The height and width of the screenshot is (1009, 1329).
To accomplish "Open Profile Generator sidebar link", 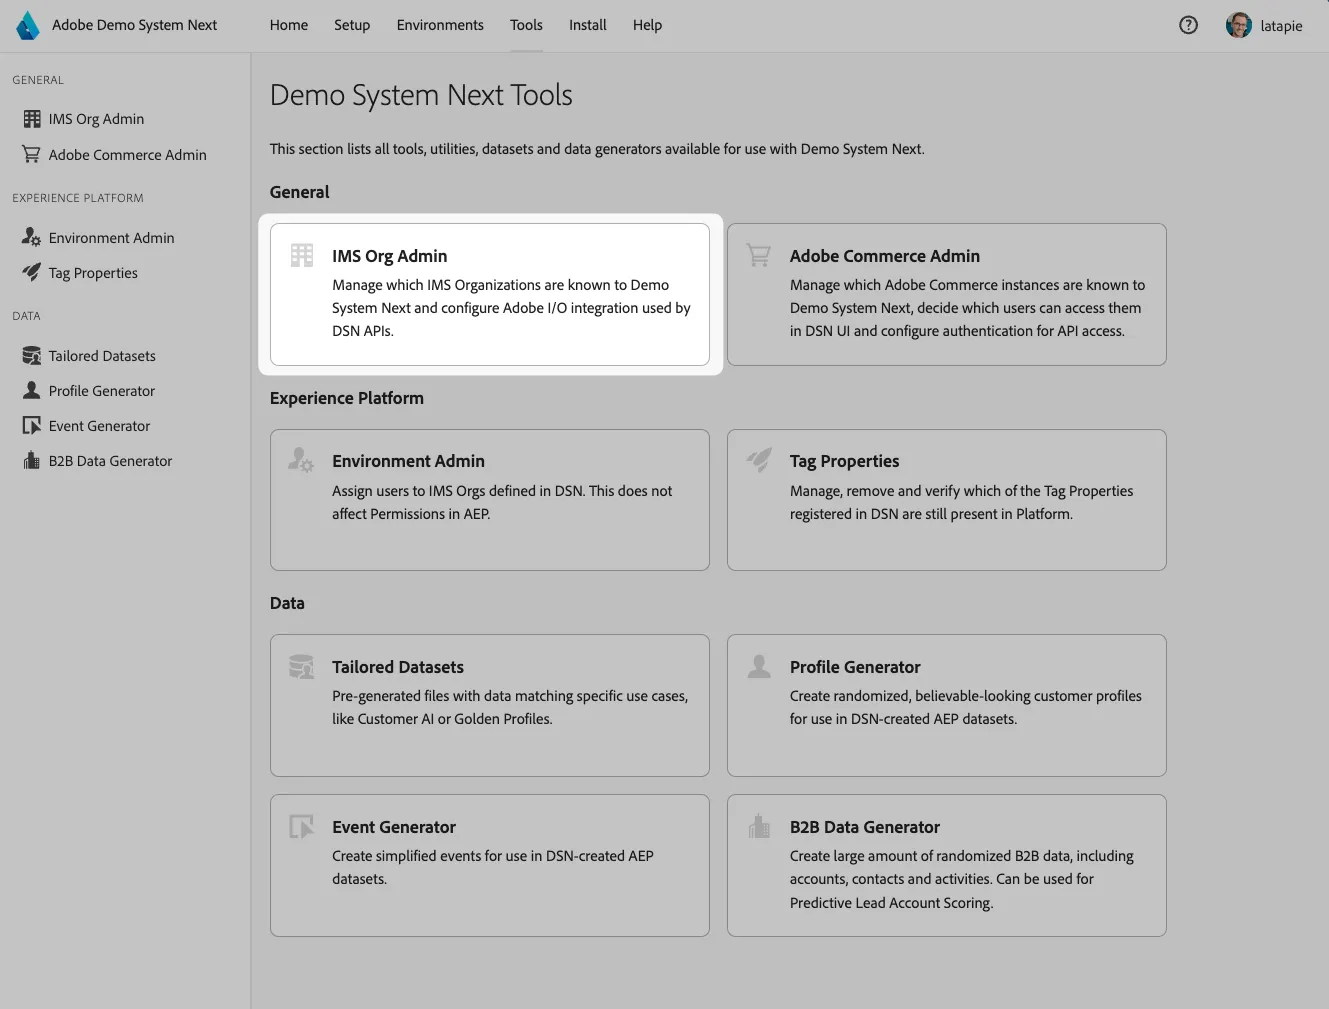I will [x=102, y=391].
